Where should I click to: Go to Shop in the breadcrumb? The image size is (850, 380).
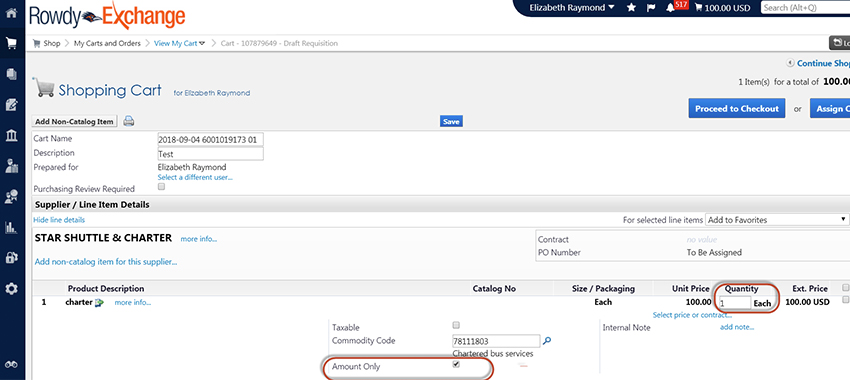click(51, 43)
